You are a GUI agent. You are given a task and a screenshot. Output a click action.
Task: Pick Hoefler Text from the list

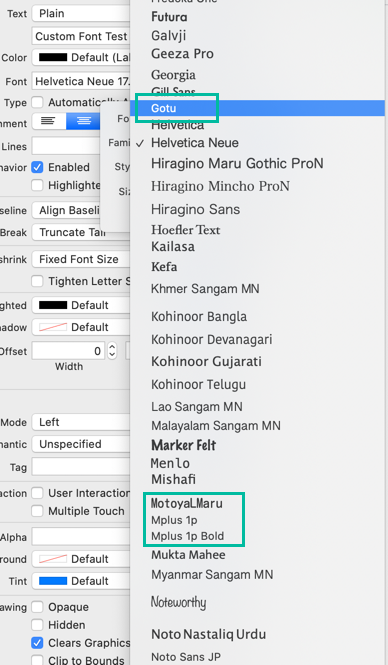tap(186, 230)
